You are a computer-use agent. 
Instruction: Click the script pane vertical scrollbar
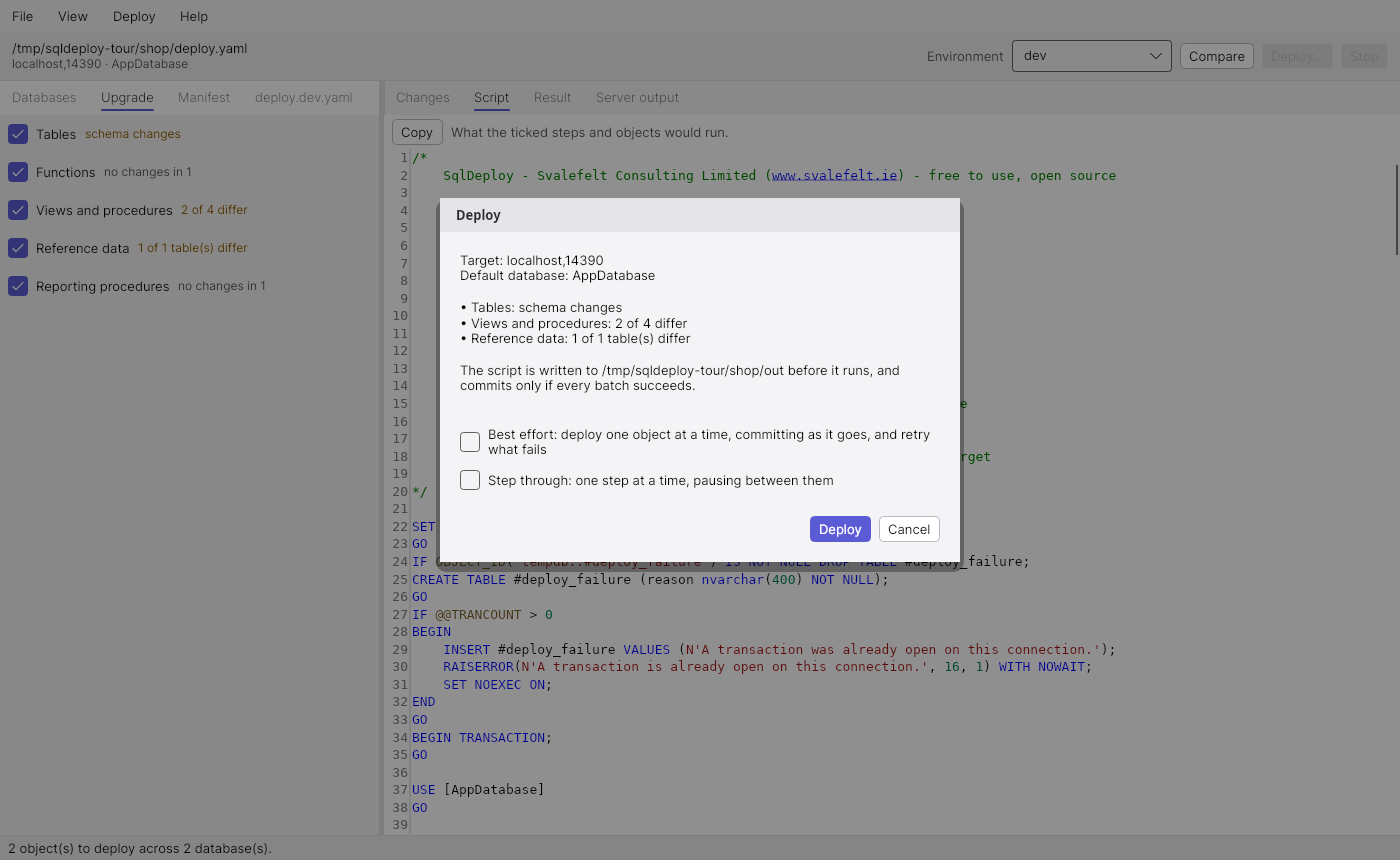coord(1396,208)
